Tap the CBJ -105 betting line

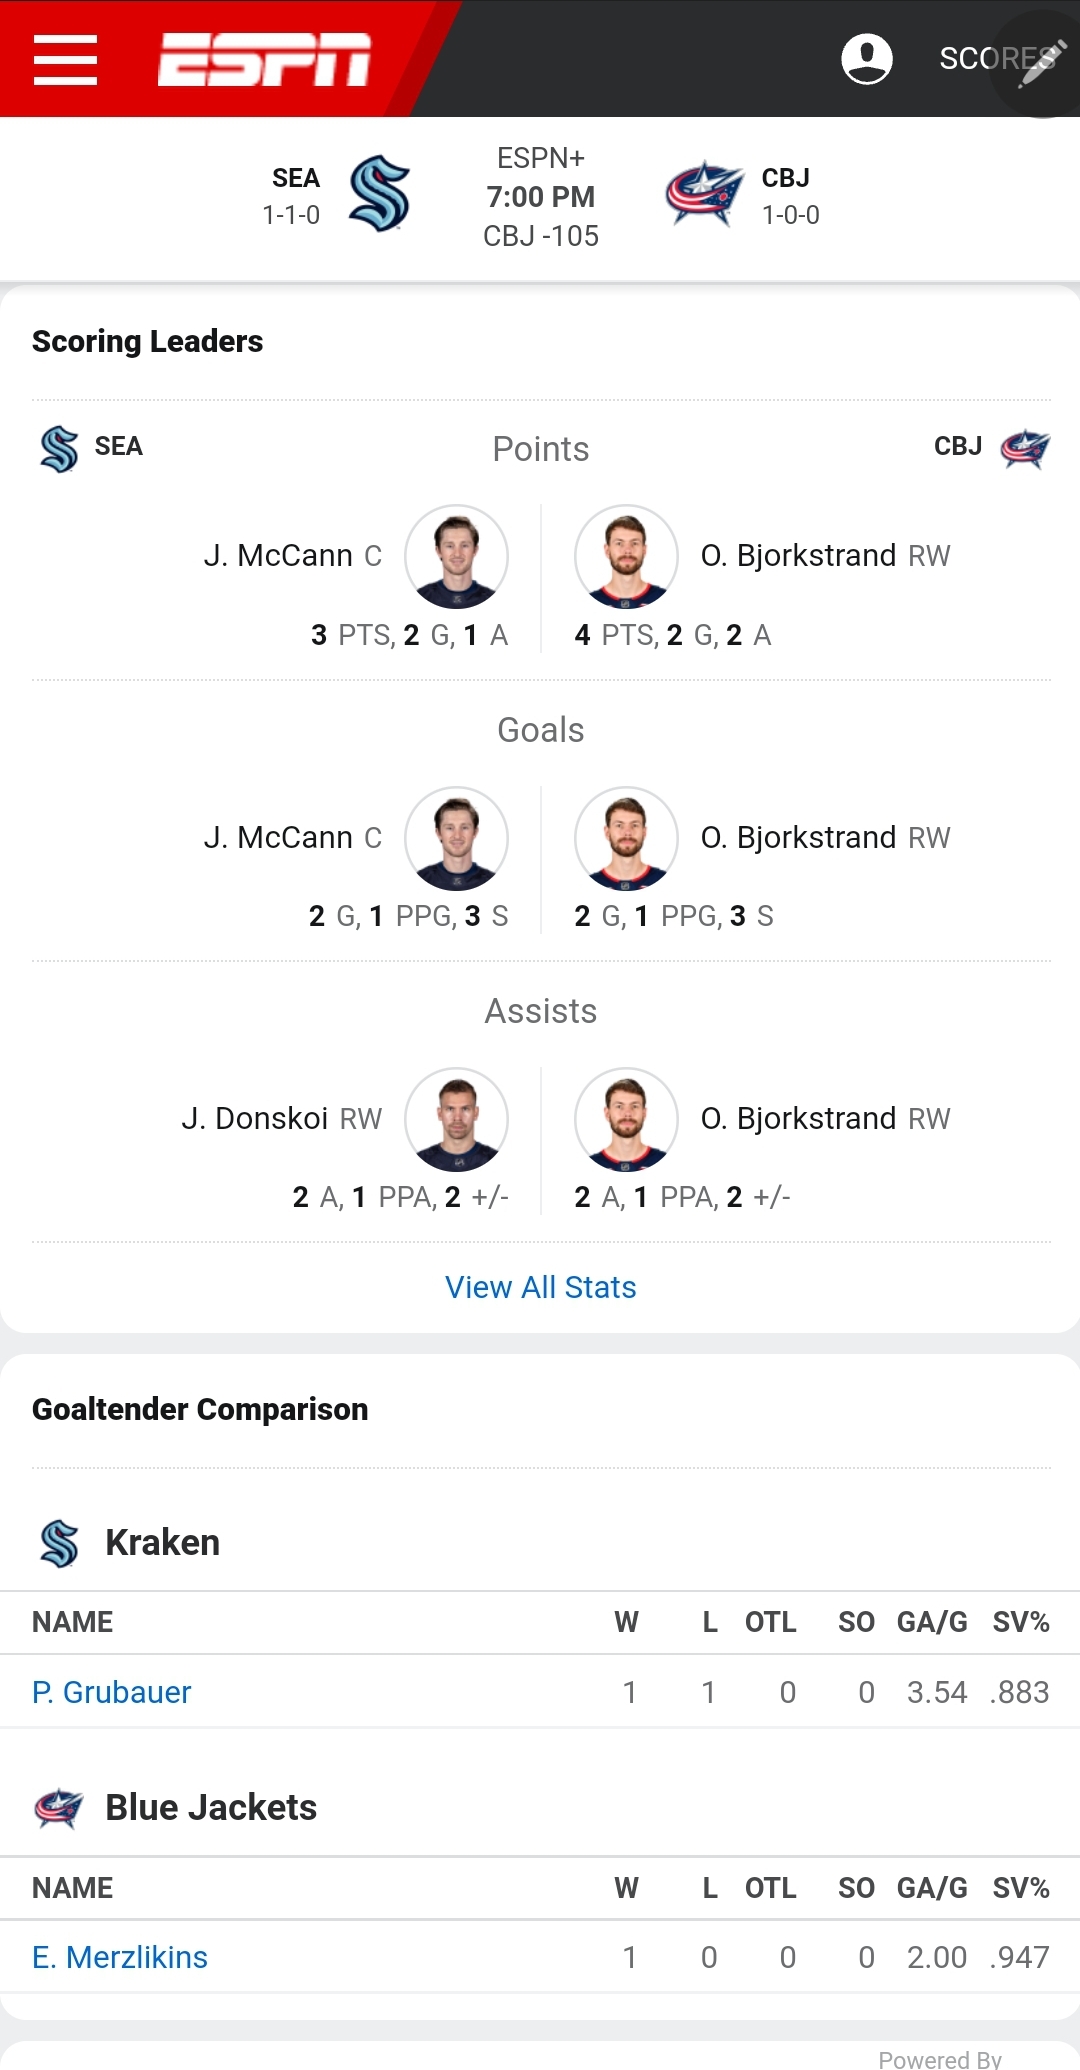[541, 236]
